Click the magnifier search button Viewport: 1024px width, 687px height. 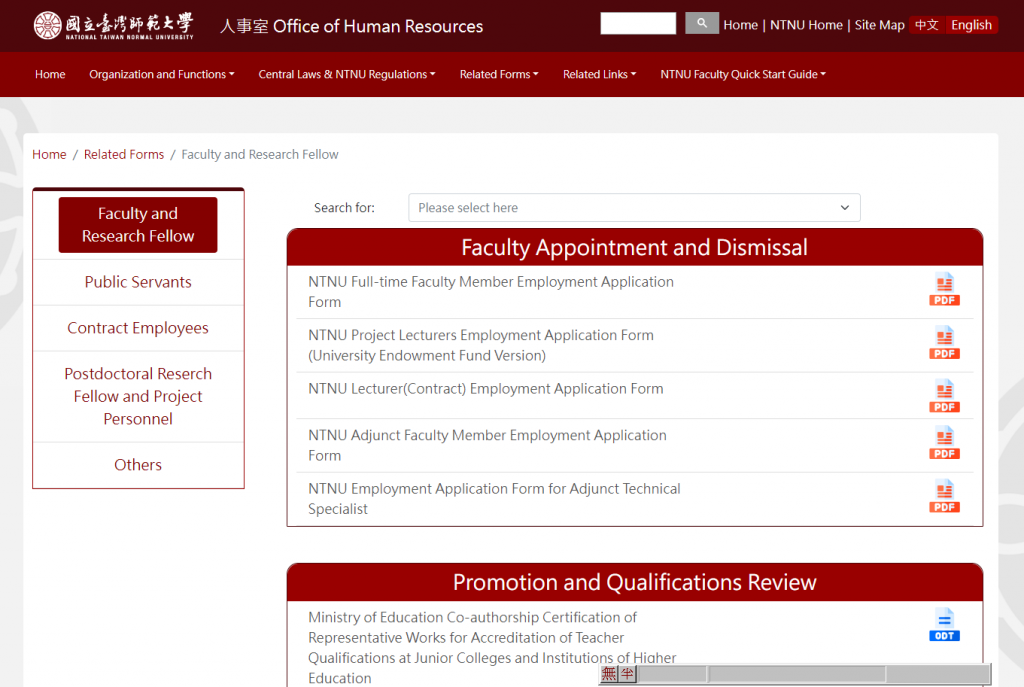[x=701, y=24]
